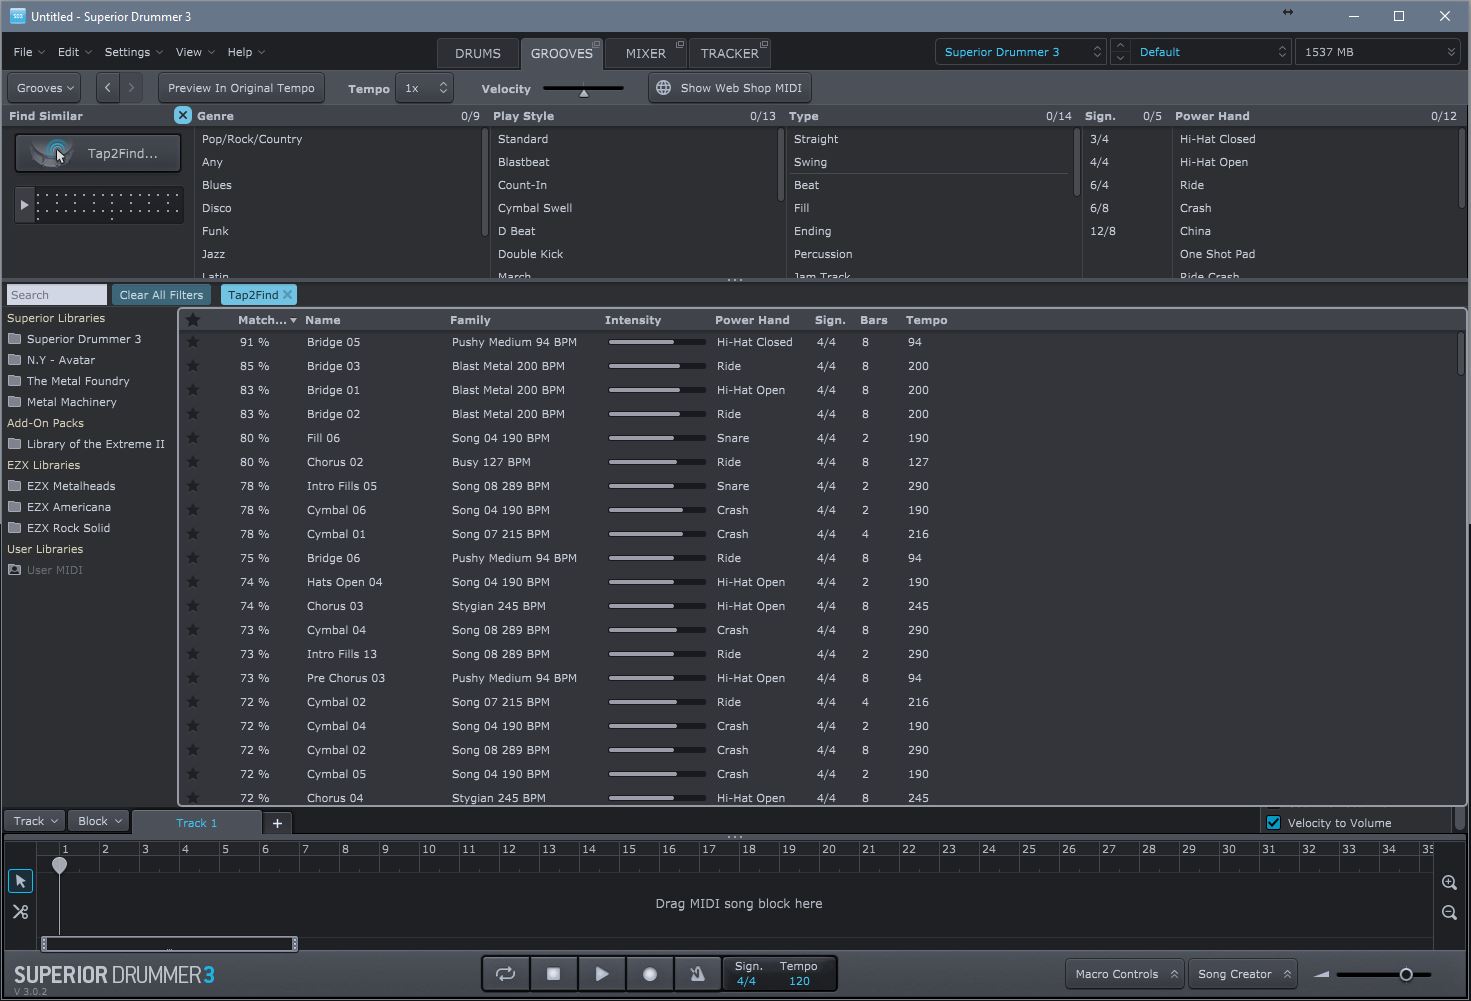The image size is (1471, 1001).
Task: Start recording with Record button
Action: click(x=649, y=974)
